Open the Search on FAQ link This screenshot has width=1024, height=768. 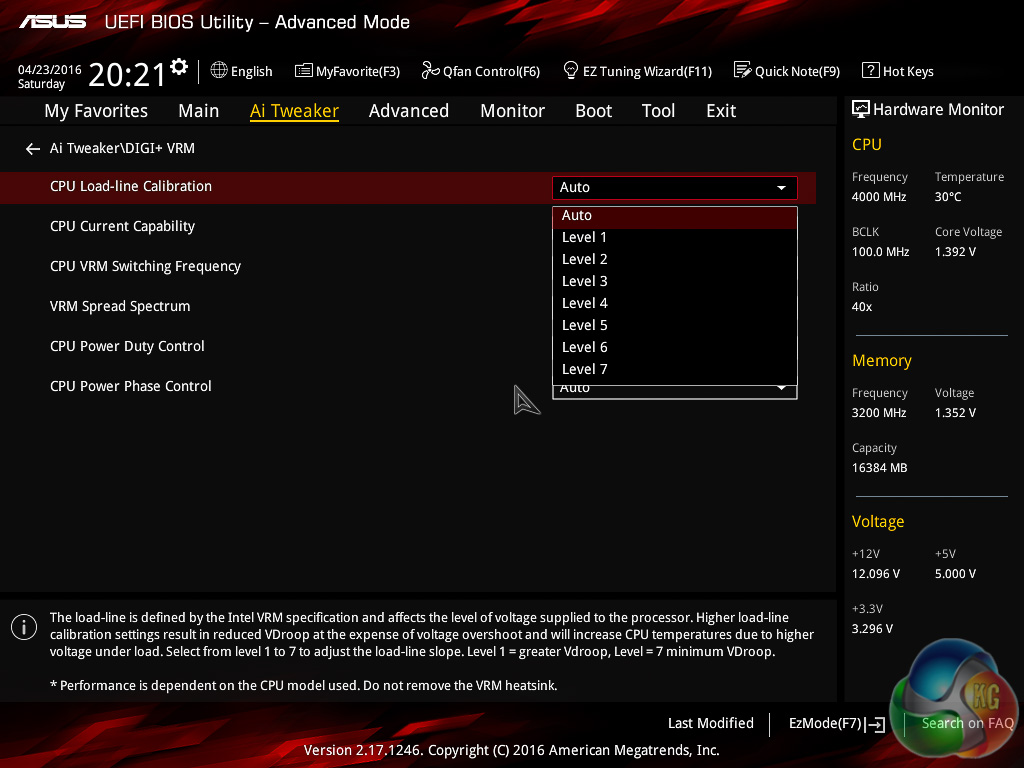pos(967,723)
